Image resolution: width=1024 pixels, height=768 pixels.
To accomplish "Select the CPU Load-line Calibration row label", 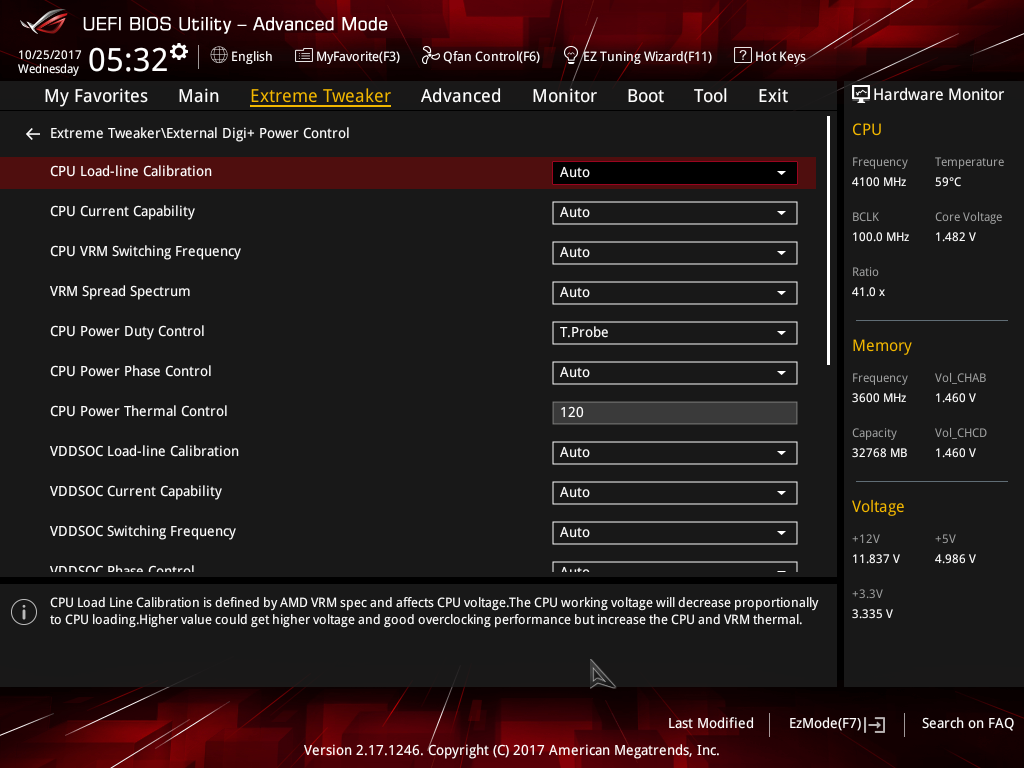I will (131, 172).
